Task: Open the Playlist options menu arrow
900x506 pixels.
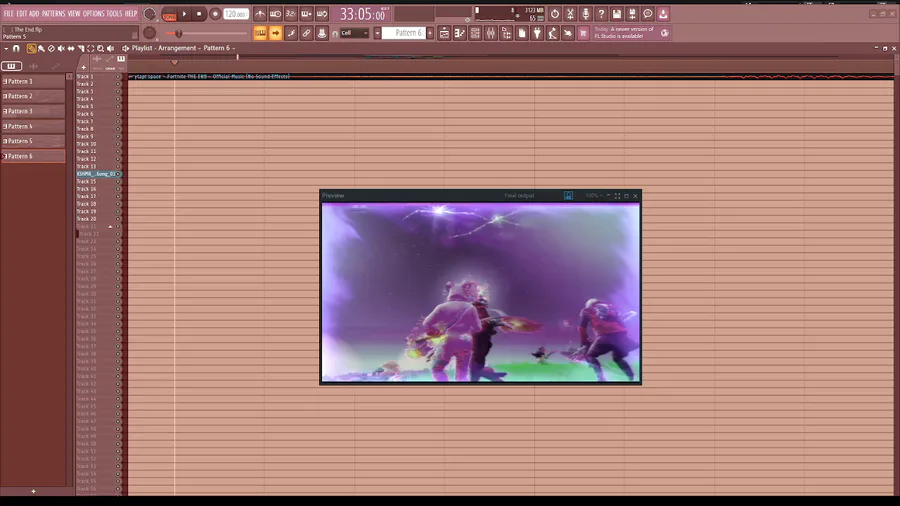Action: pyautogui.click(x=6, y=49)
